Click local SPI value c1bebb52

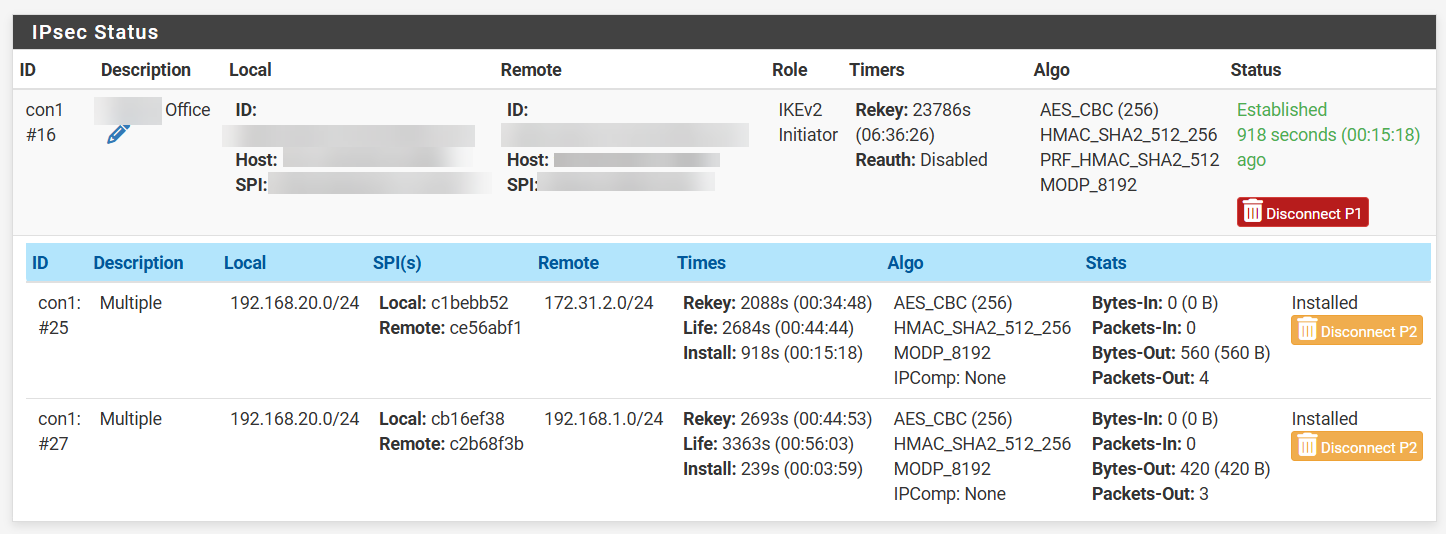click(469, 303)
